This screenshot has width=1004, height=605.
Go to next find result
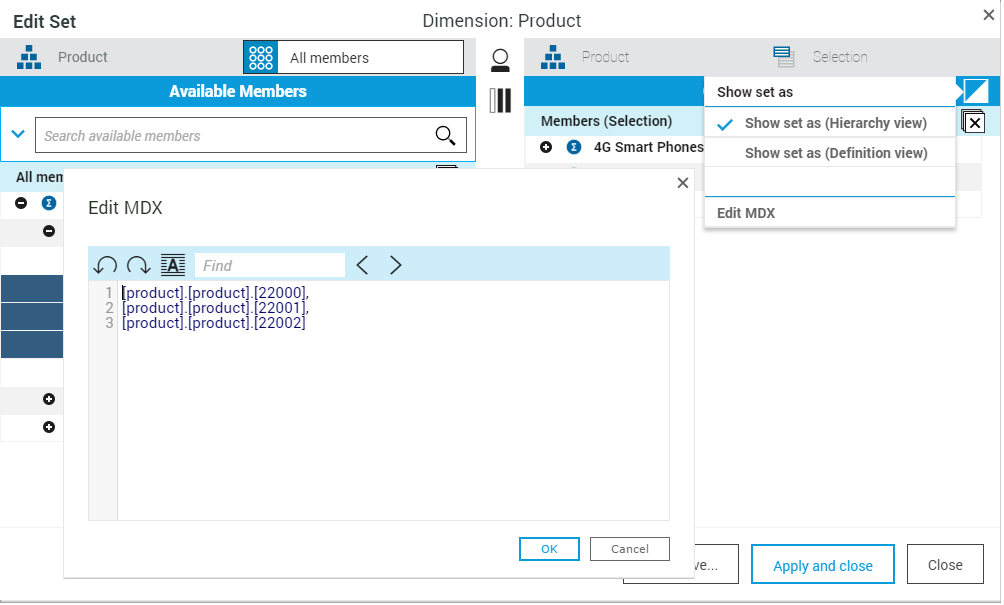coord(396,265)
